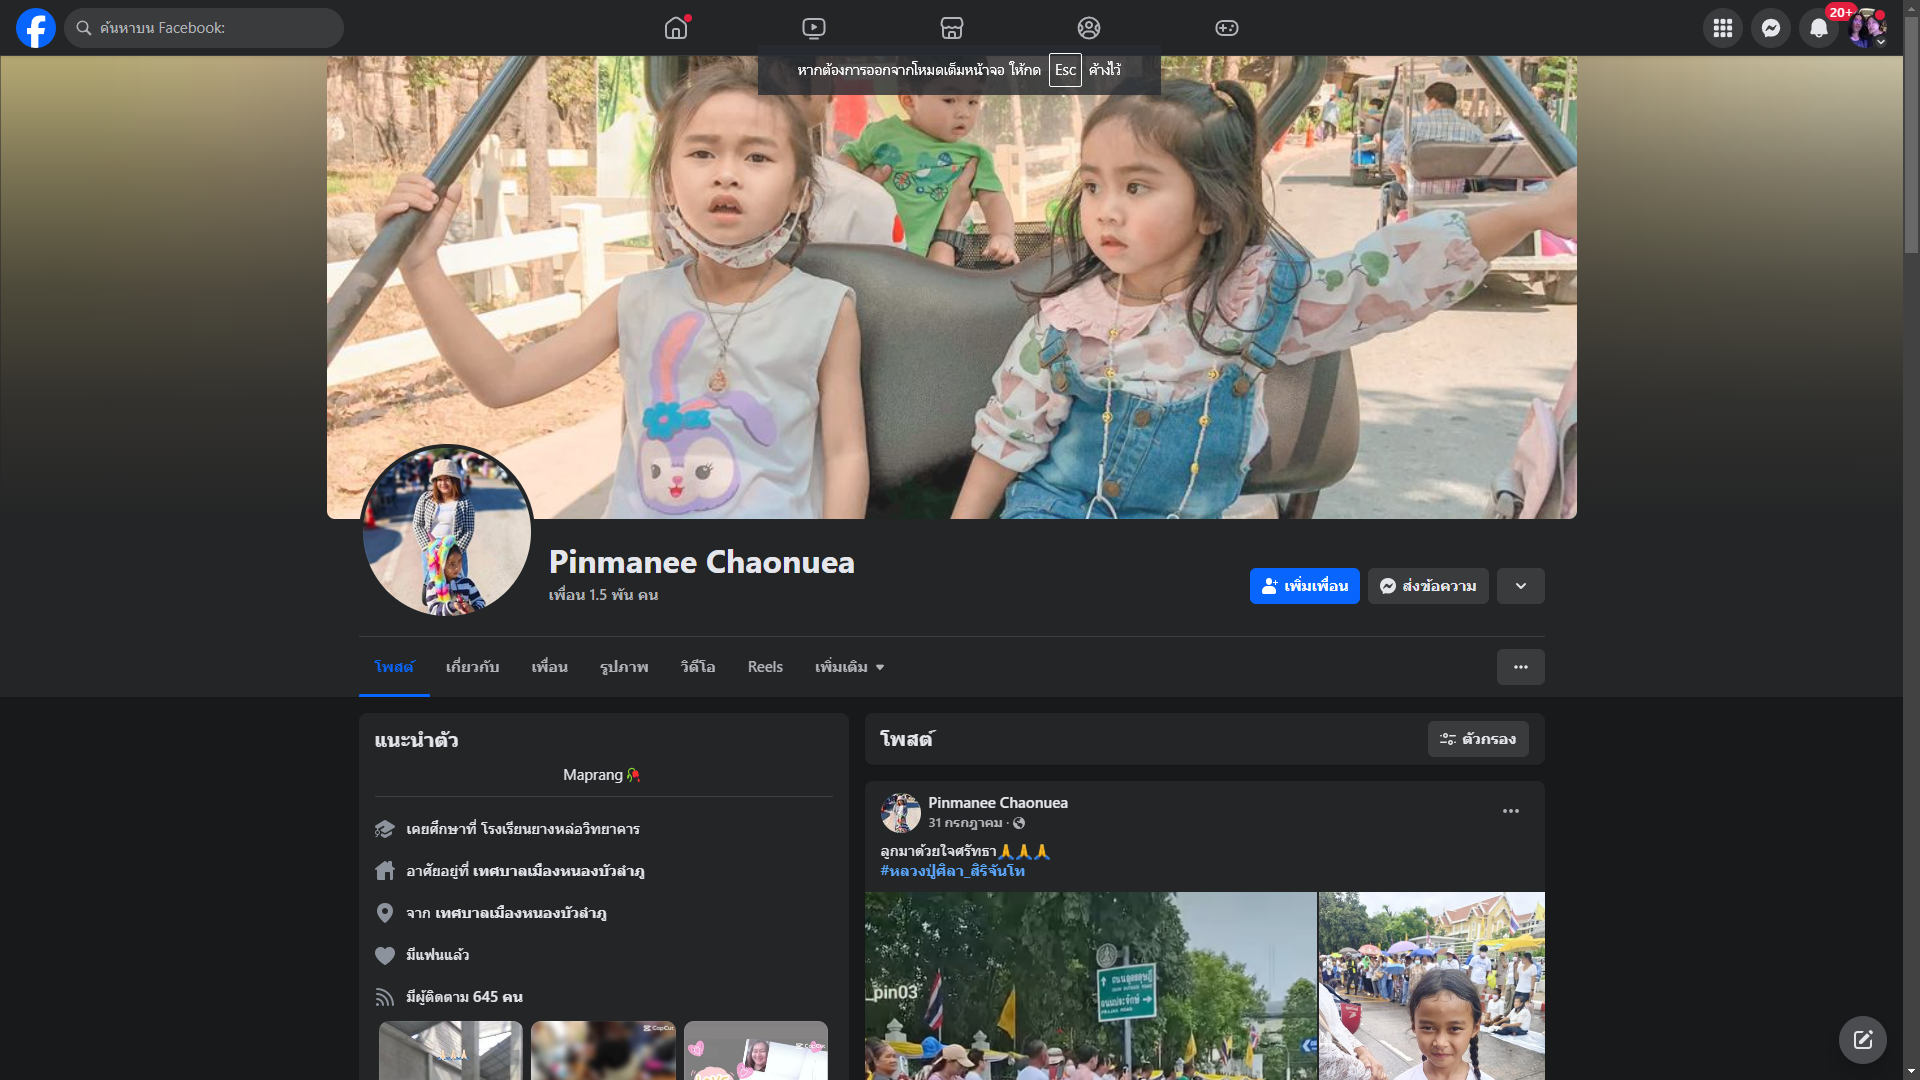
Task: Click the Facebook logo icon
Action: 36,28
